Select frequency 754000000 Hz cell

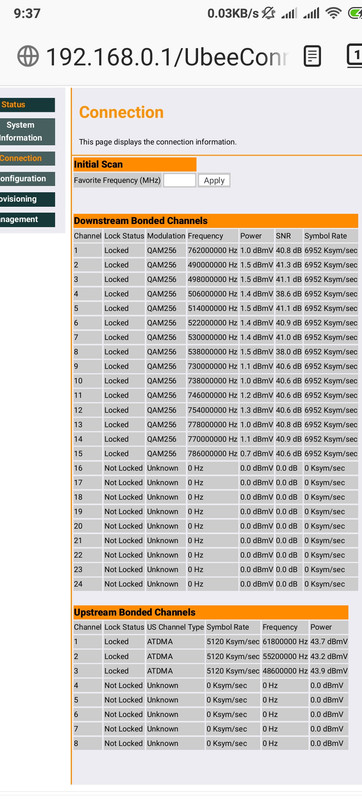pos(212,410)
